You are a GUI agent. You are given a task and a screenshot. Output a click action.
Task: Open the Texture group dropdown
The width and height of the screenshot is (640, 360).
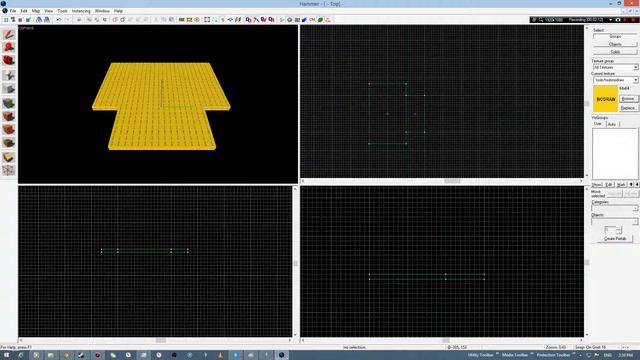(636, 67)
